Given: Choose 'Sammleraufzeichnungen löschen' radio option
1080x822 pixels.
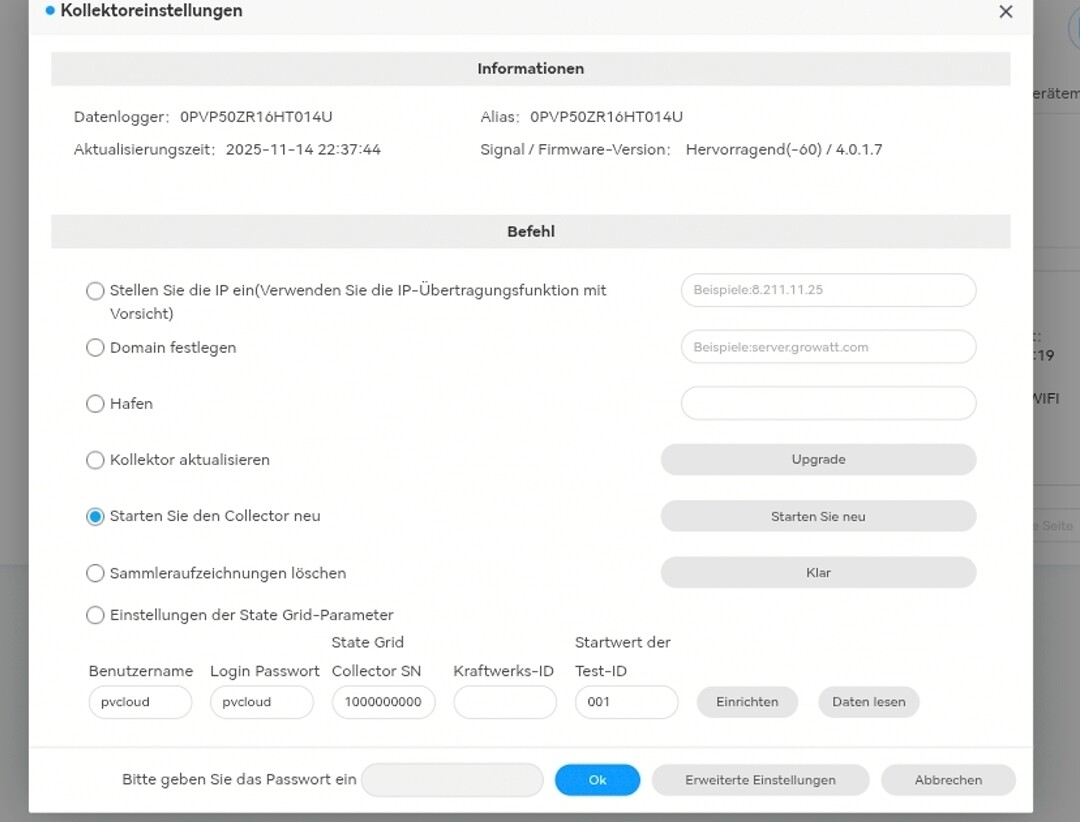Looking at the screenshot, I should (95, 573).
